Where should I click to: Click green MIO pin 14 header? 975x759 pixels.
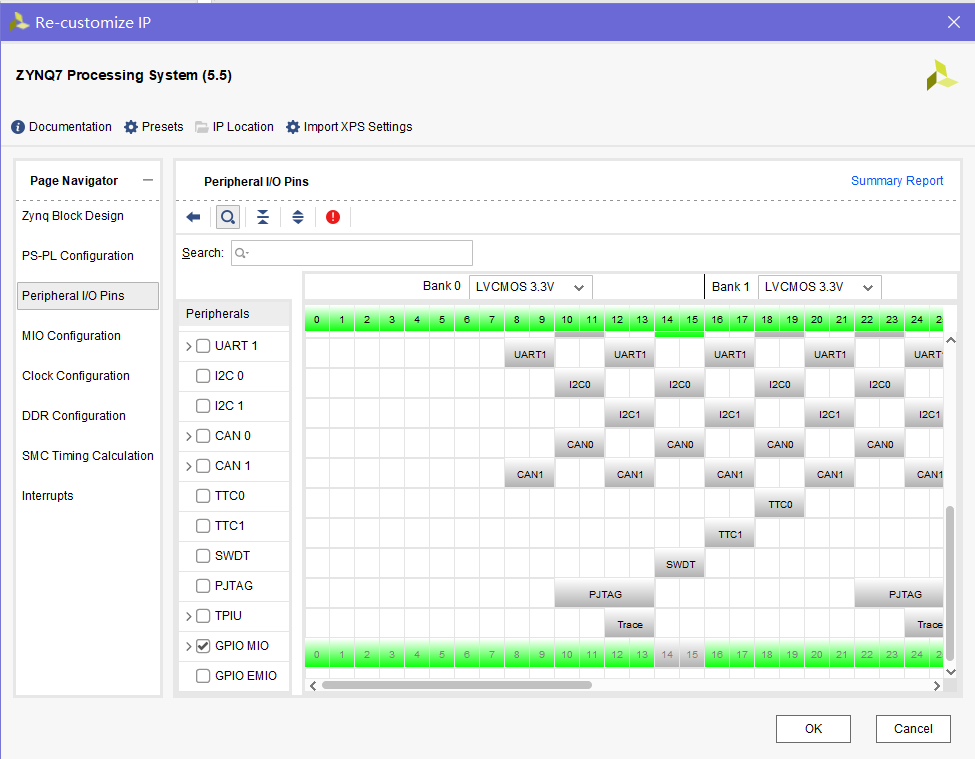[667, 320]
